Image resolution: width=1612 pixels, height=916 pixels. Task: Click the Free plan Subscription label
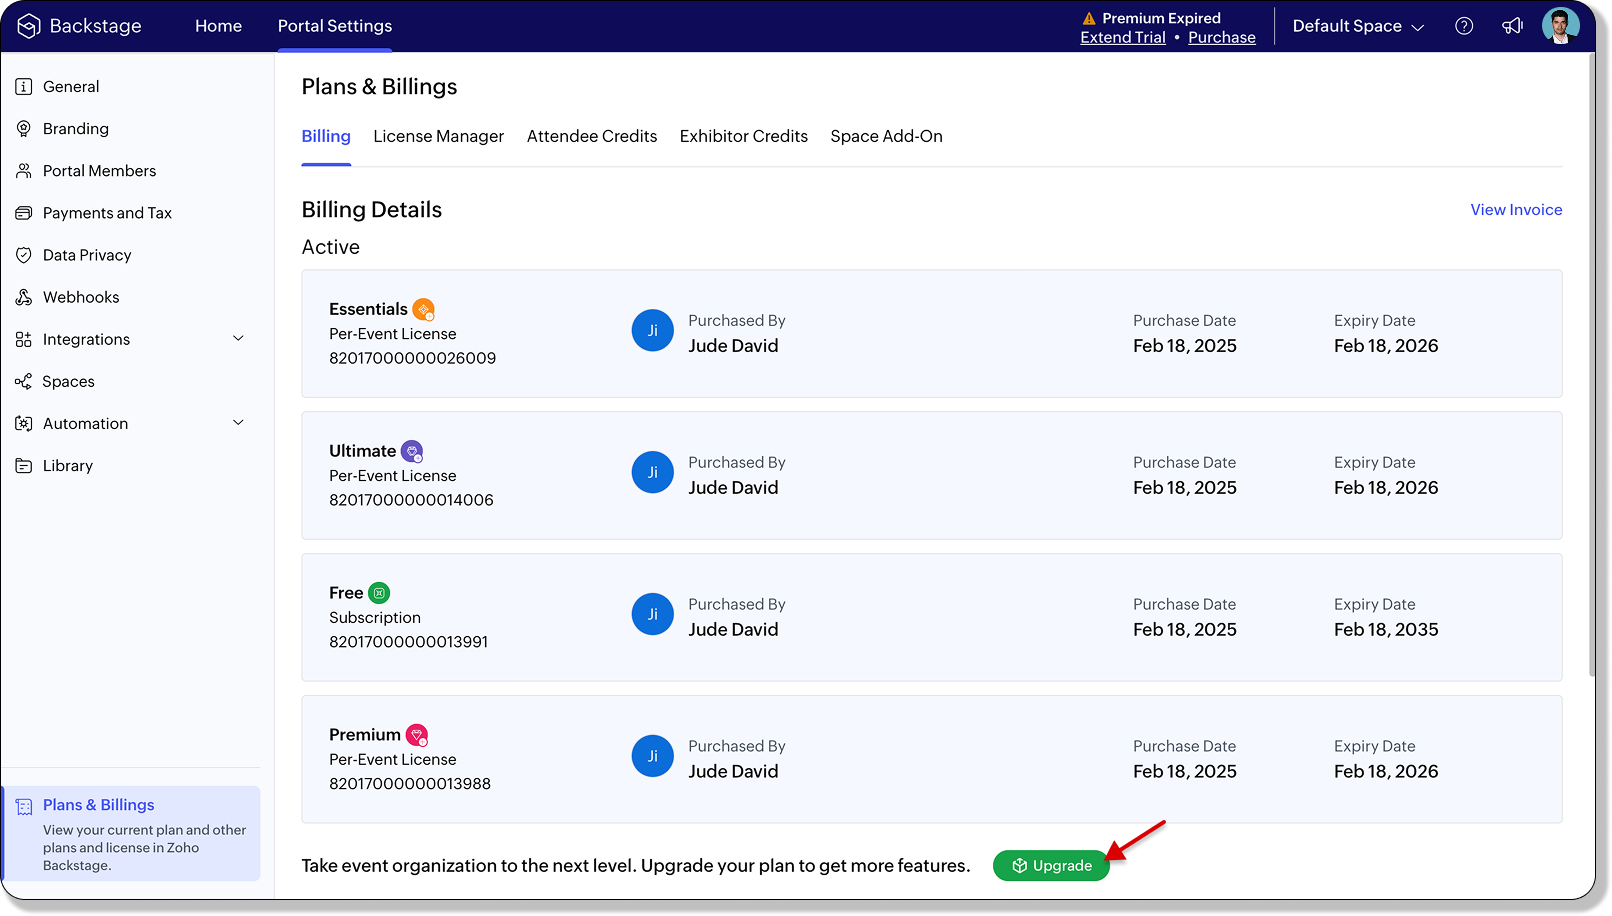click(x=375, y=618)
